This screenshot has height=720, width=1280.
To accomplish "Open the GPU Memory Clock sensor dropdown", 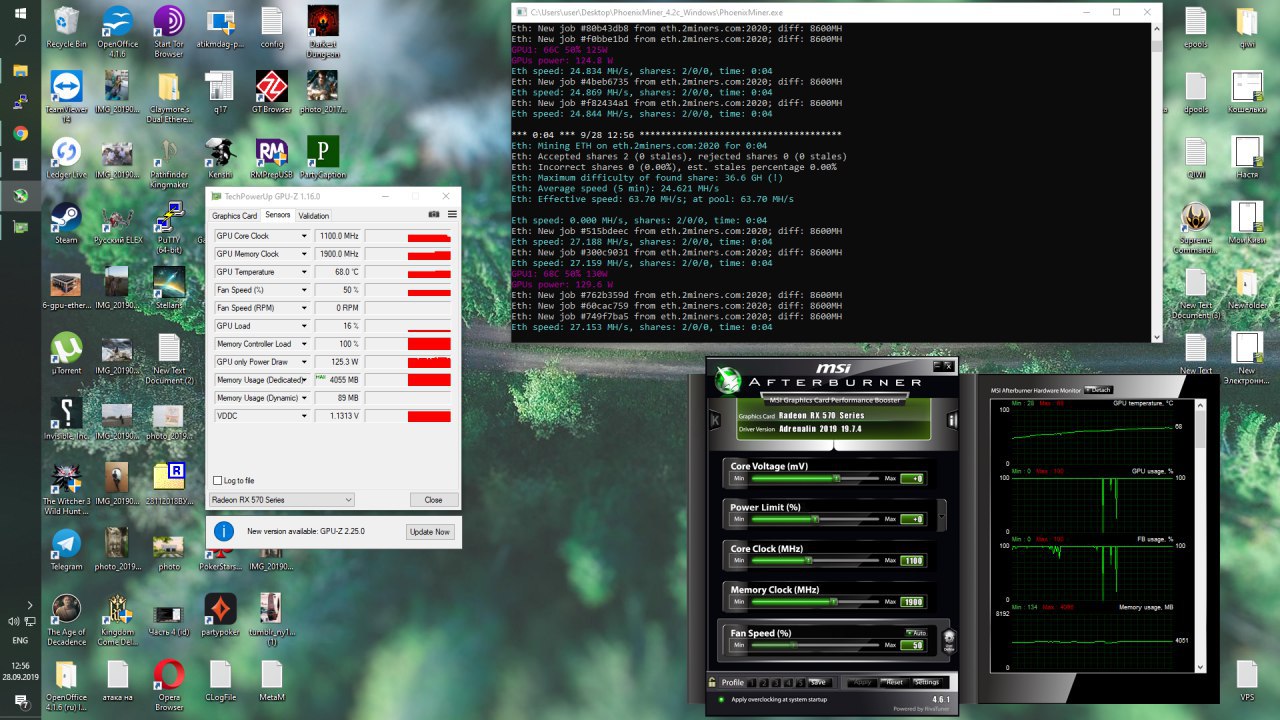I will [x=304, y=254].
